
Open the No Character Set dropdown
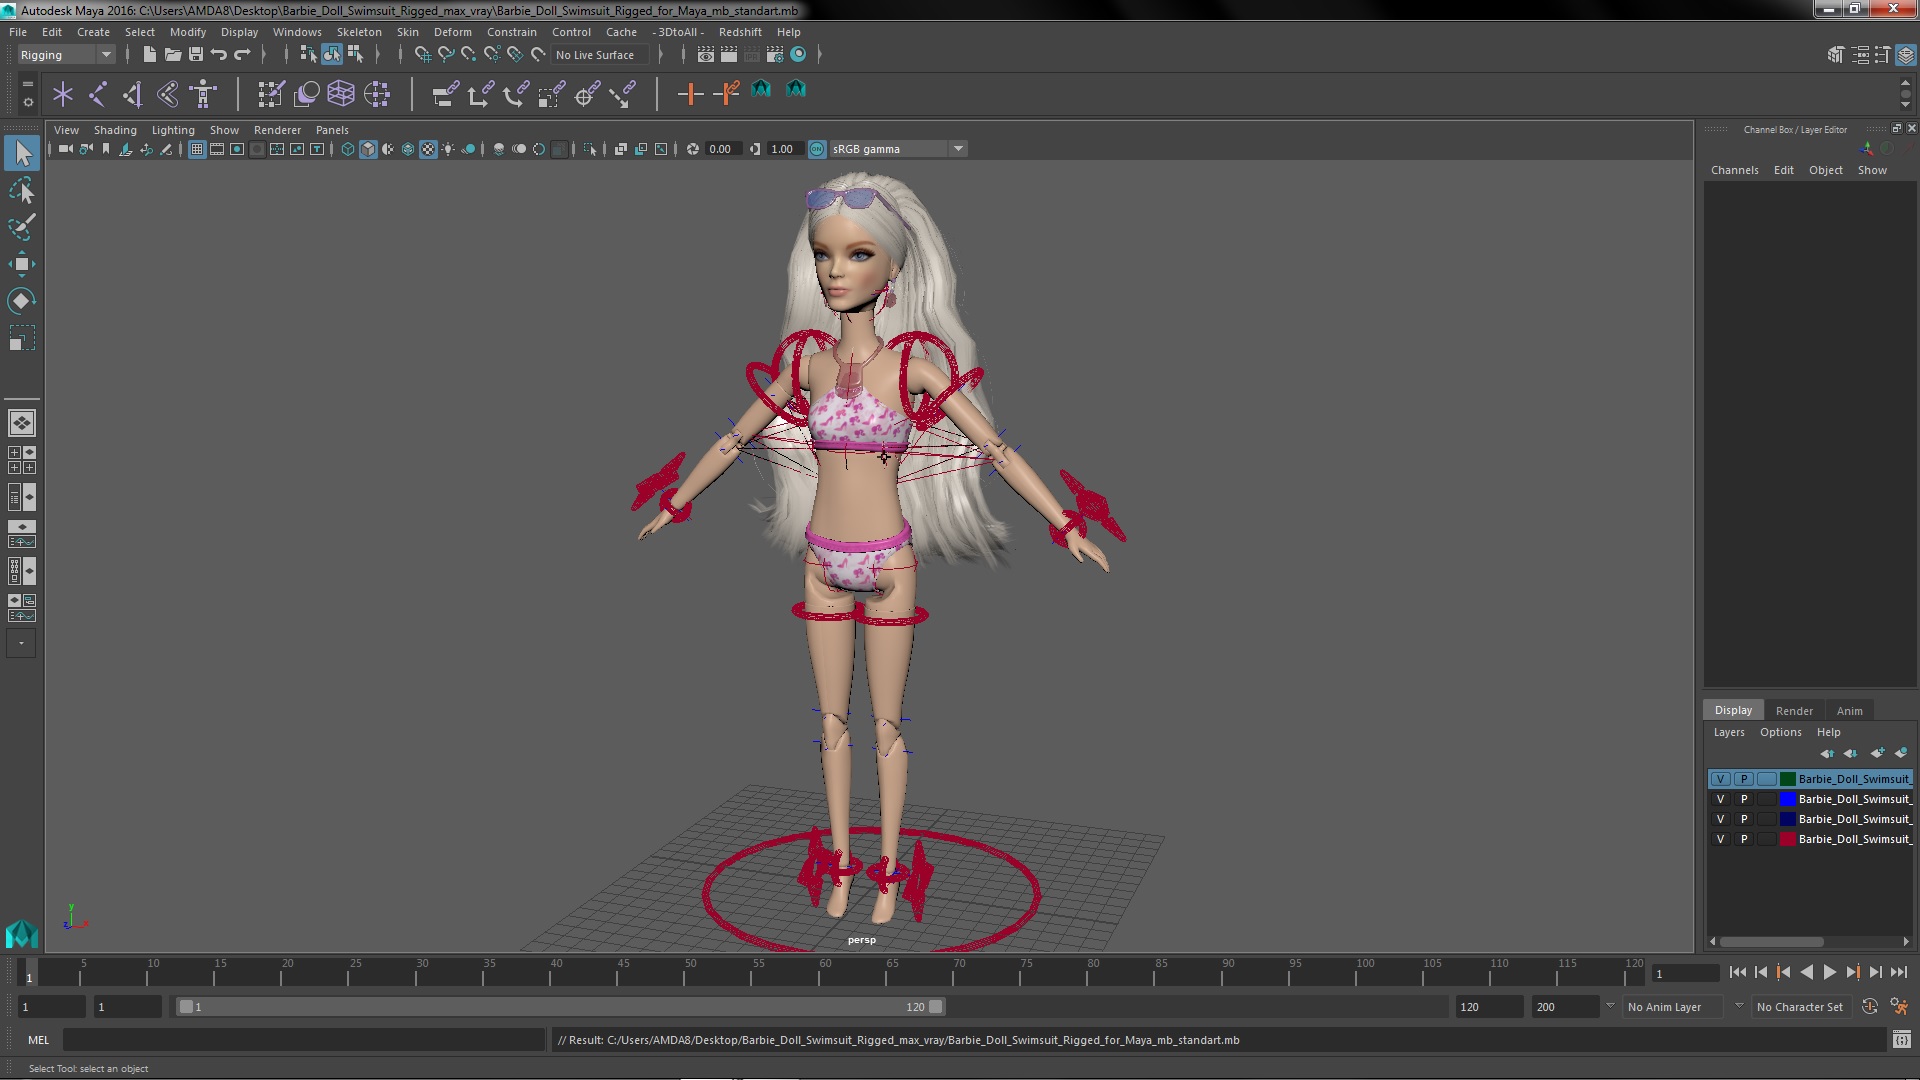point(1804,1007)
